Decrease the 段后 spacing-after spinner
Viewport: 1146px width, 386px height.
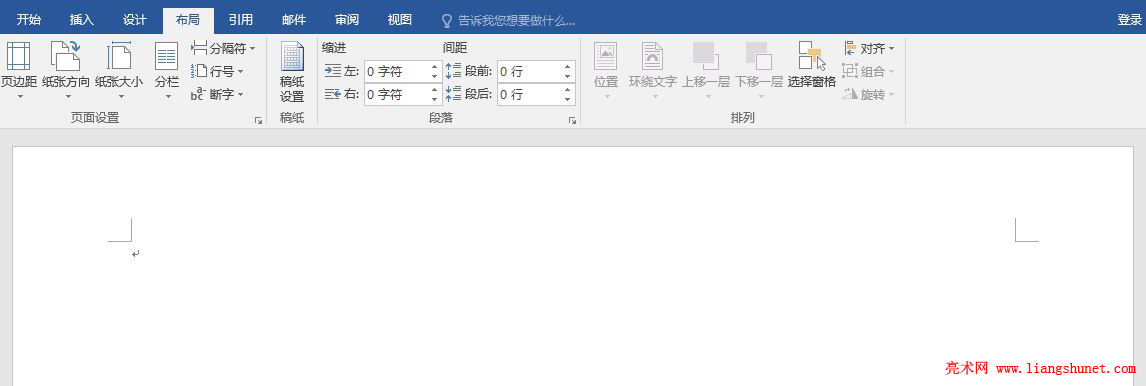pos(567,99)
